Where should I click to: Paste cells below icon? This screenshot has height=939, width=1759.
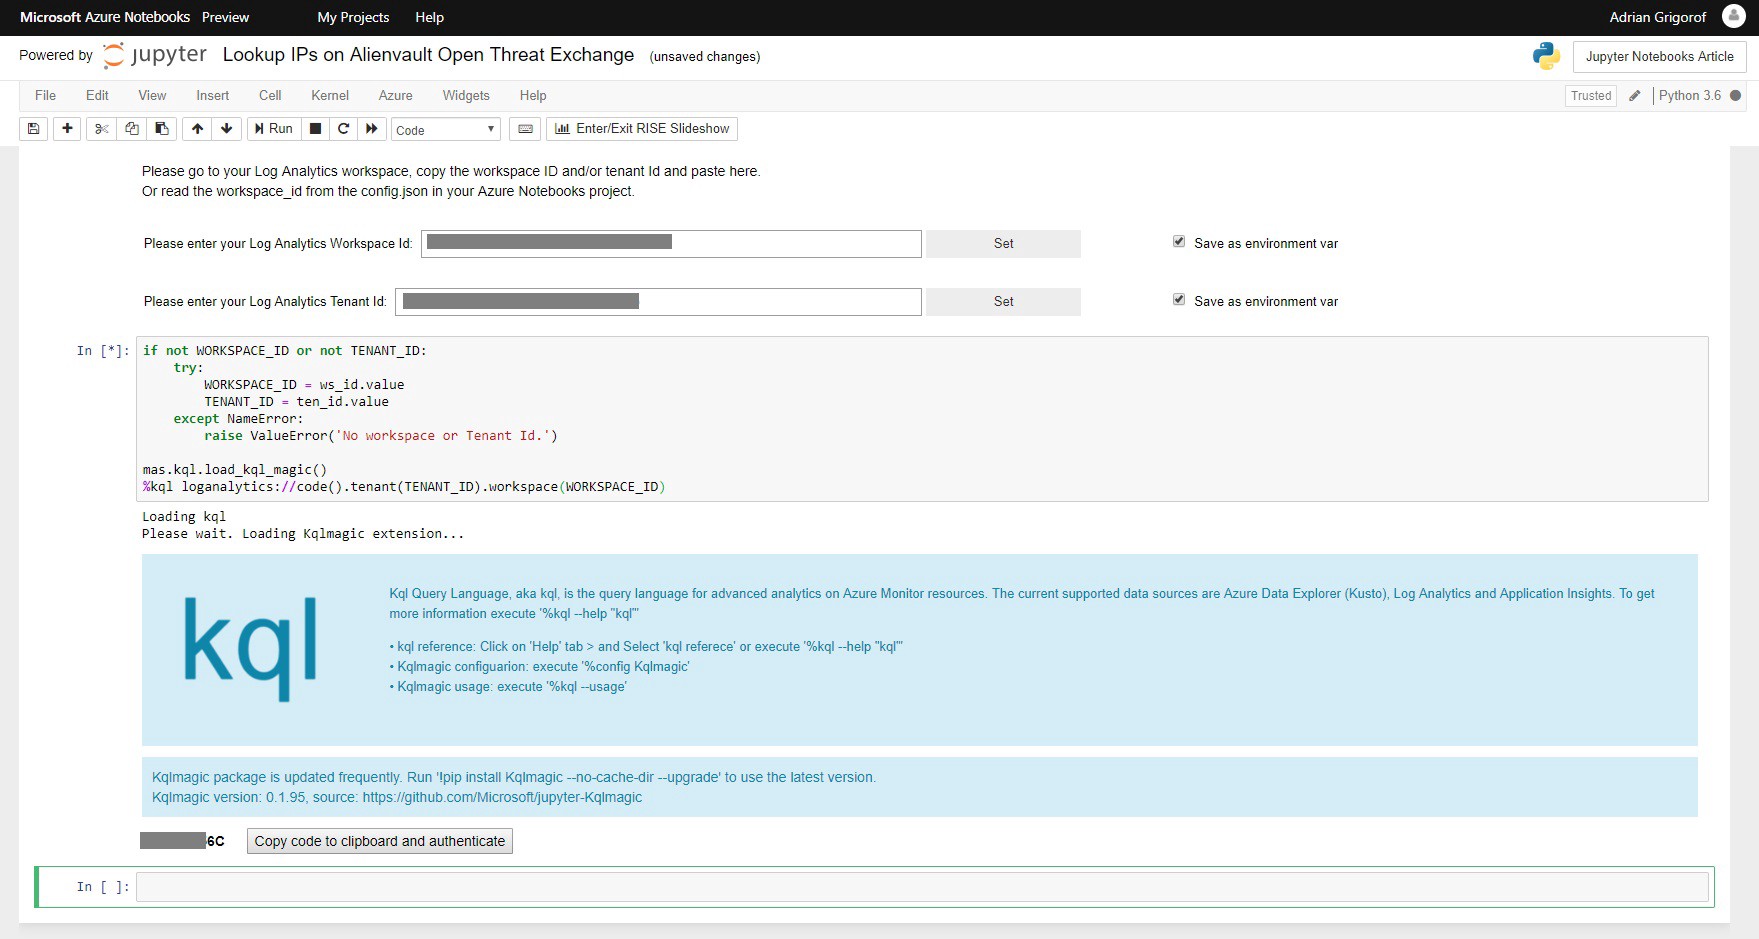[x=161, y=129]
